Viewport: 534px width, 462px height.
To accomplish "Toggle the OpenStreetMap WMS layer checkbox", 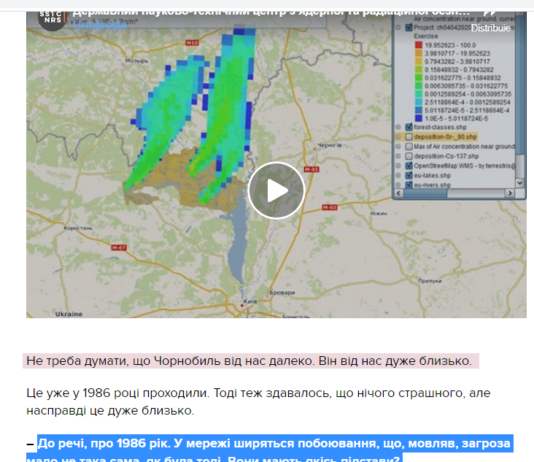I will pyautogui.click(x=409, y=166).
